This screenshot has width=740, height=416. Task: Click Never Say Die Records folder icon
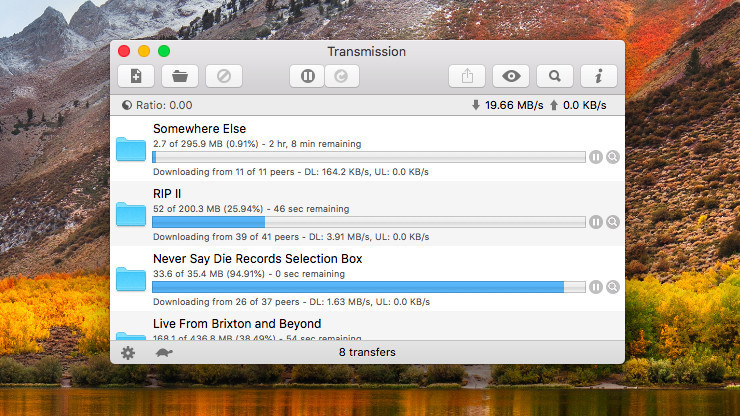click(131, 279)
